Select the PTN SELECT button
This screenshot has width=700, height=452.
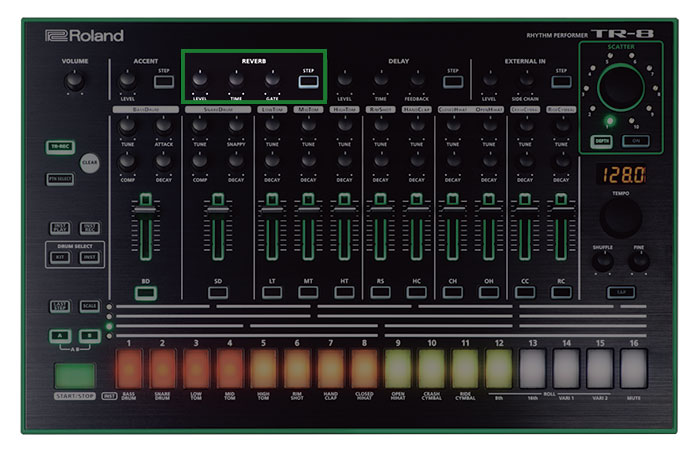tap(60, 179)
